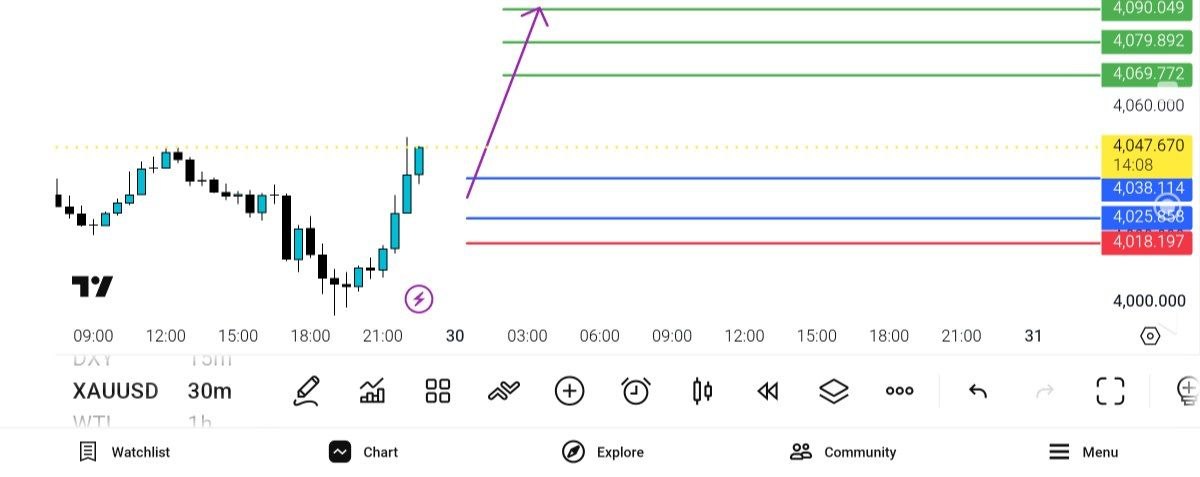Open the object tree layers icon
Image resolution: width=1200 pixels, height=477 pixels.
click(834, 391)
